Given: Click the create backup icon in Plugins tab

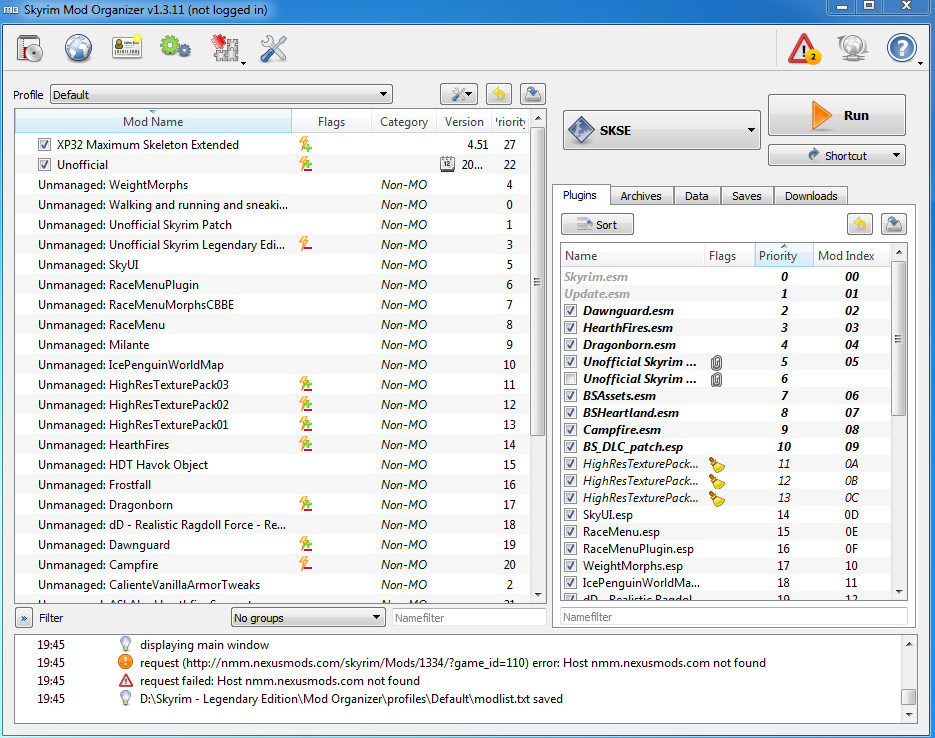Looking at the screenshot, I should pyautogui.click(x=893, y=224).
